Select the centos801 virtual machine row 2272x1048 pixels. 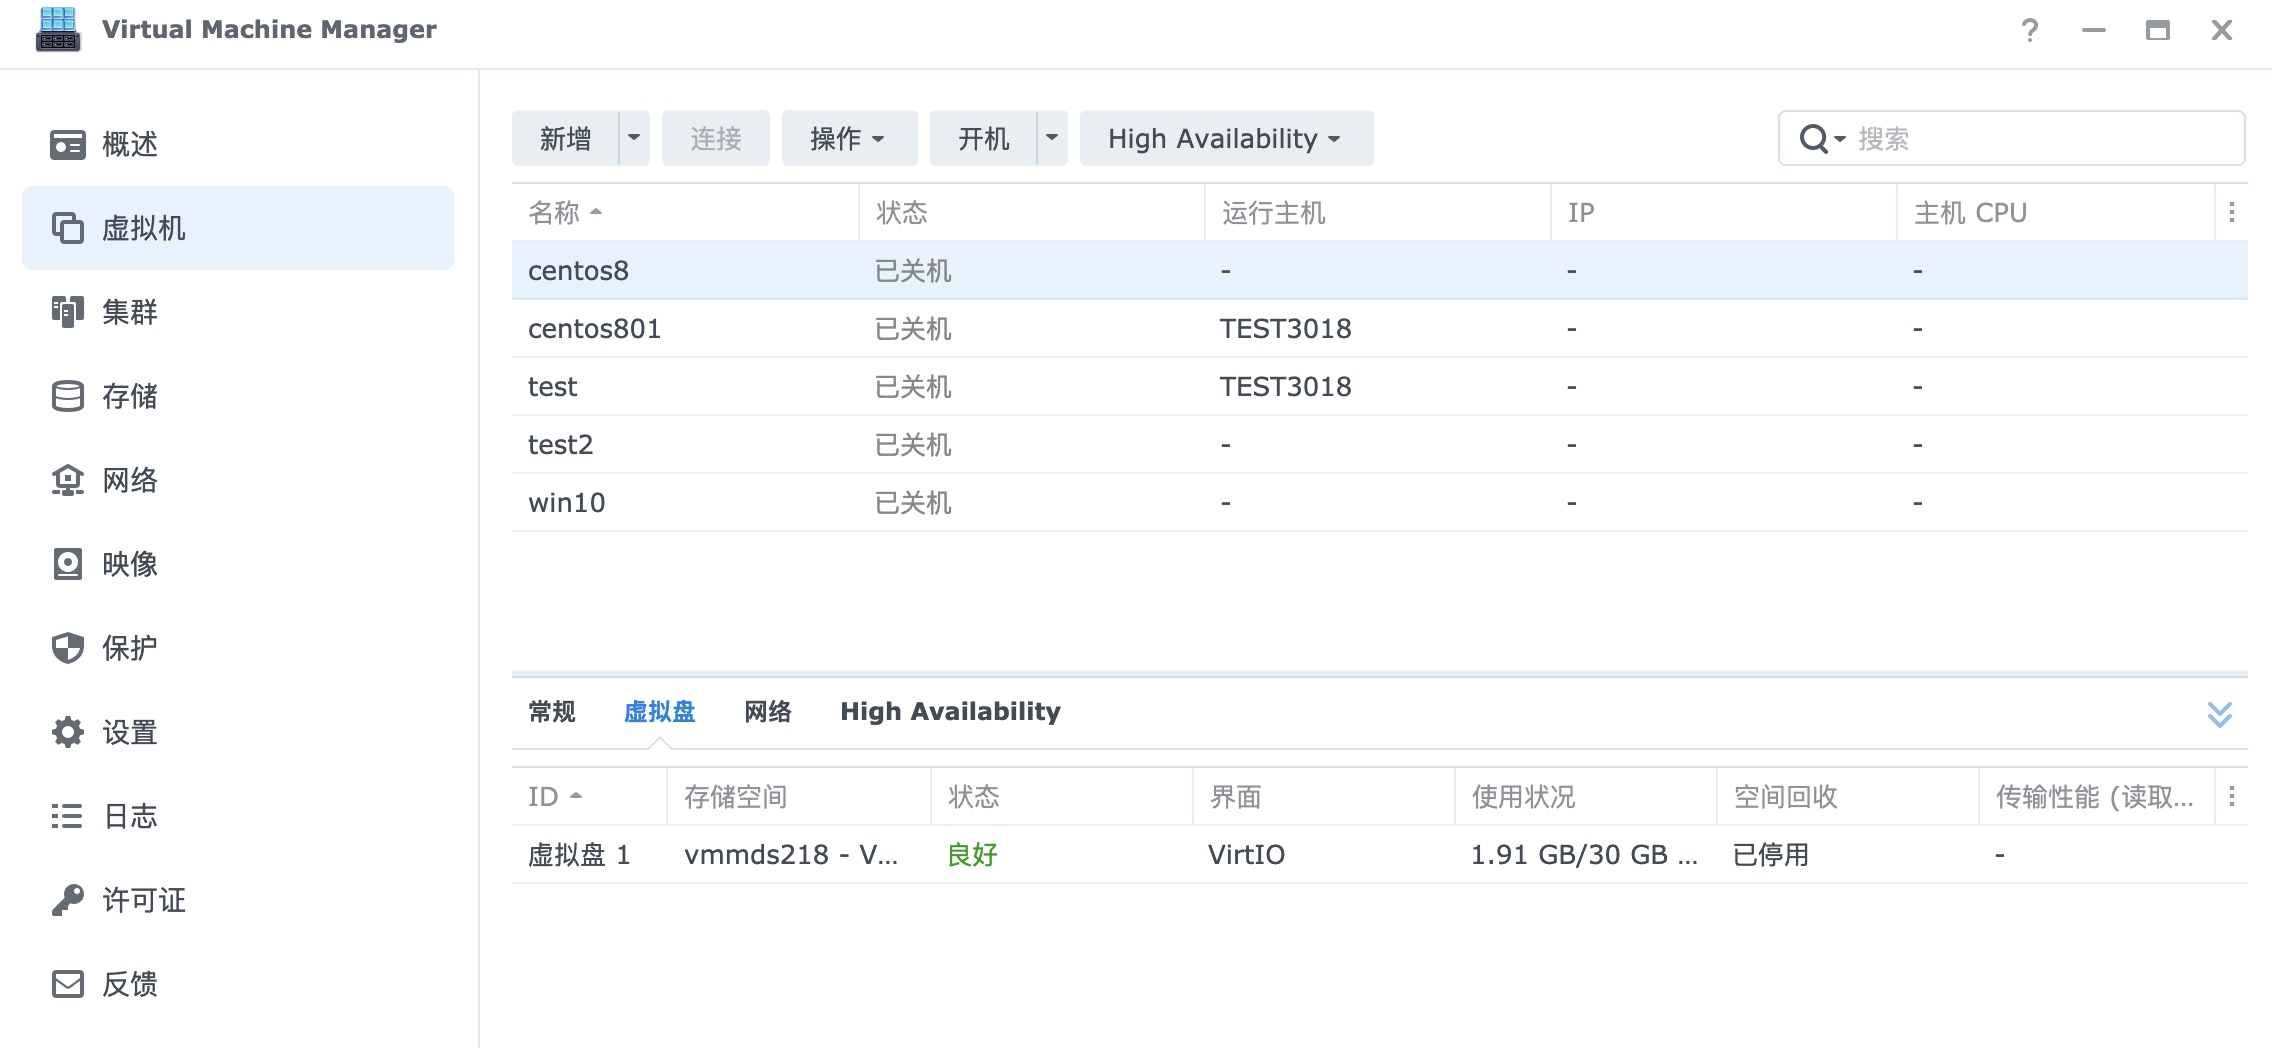pyautogui.click(x=1379, y=328)
